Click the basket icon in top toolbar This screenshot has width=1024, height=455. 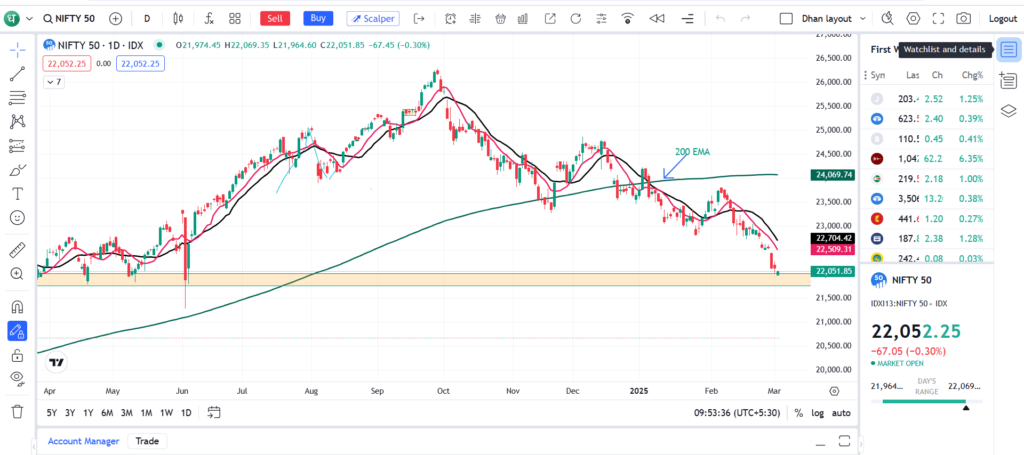[x=501, y=18]
